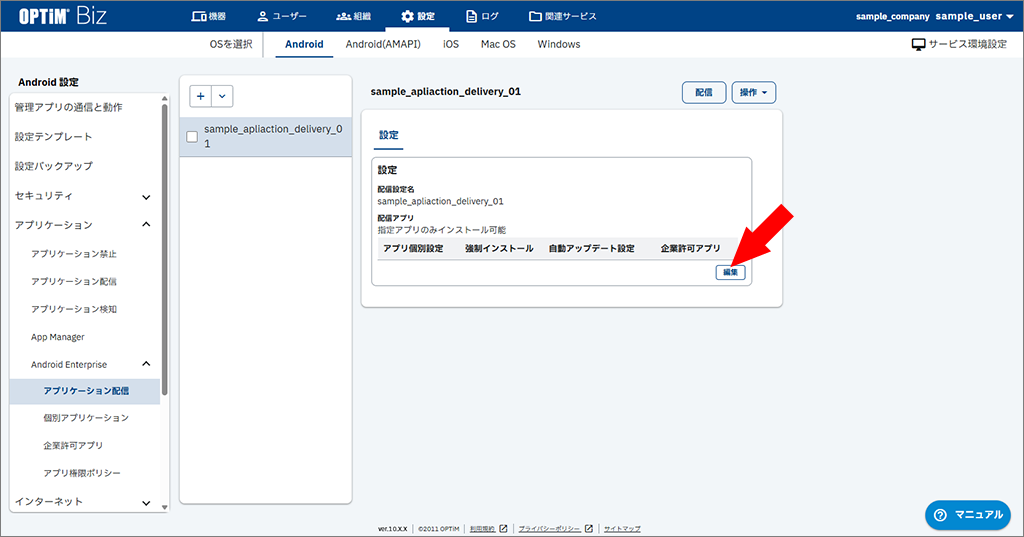Open the 操作 operations dropdown
Image resolution: width=1024 pixels, height=537 pixels.
754,93
